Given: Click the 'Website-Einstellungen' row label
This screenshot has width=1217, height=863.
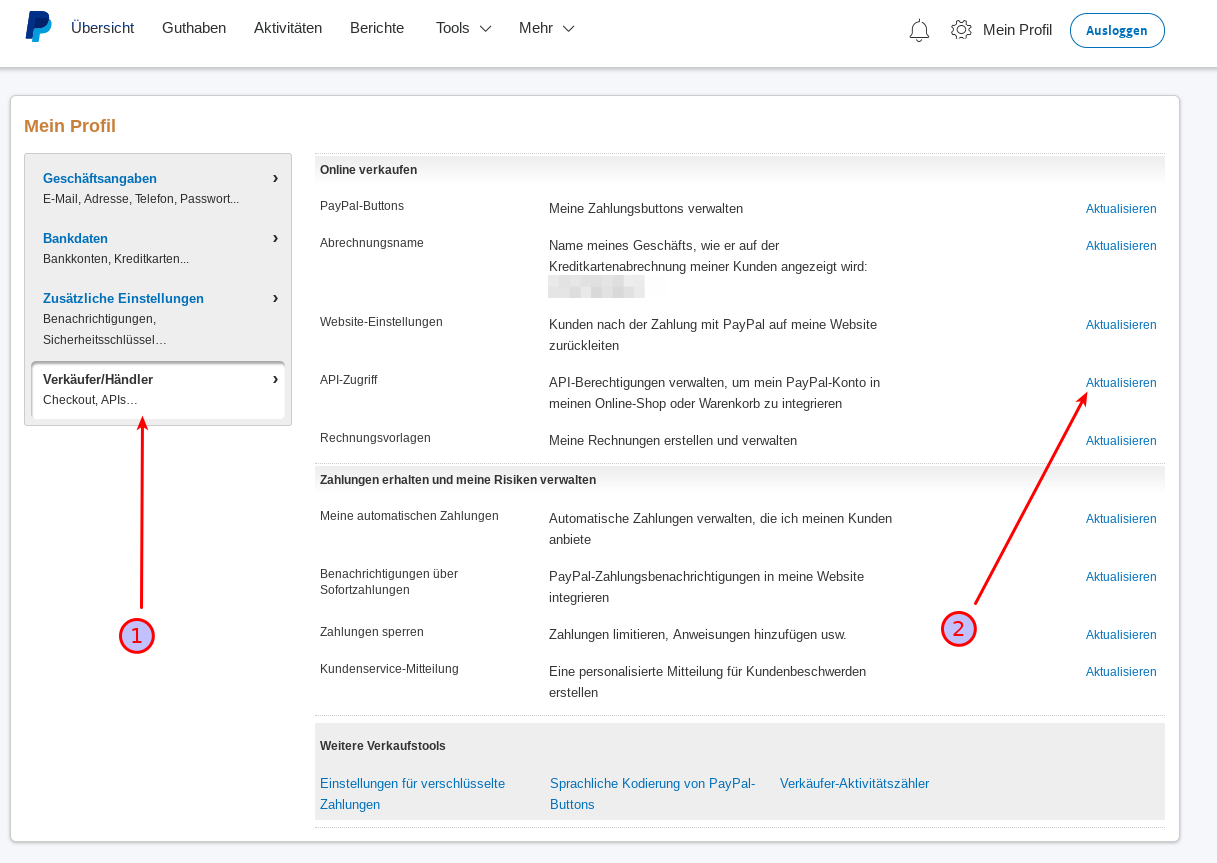Looking at the screenshot, I should pyautogui.click(x=381, y=322).
